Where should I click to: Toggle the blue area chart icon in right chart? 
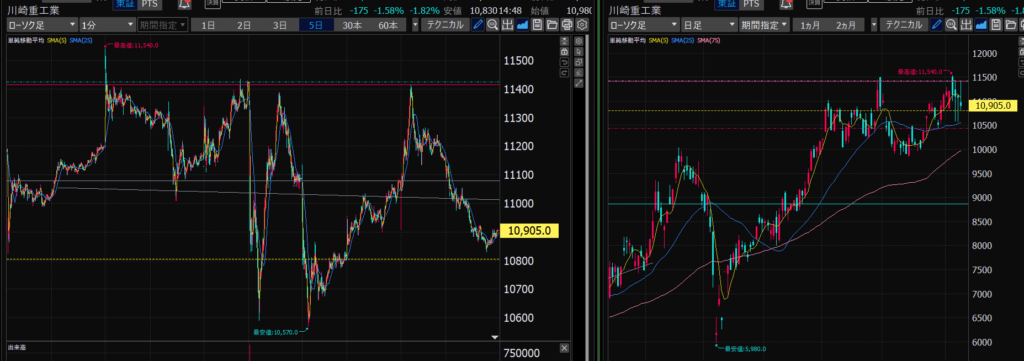pos(981,25)
